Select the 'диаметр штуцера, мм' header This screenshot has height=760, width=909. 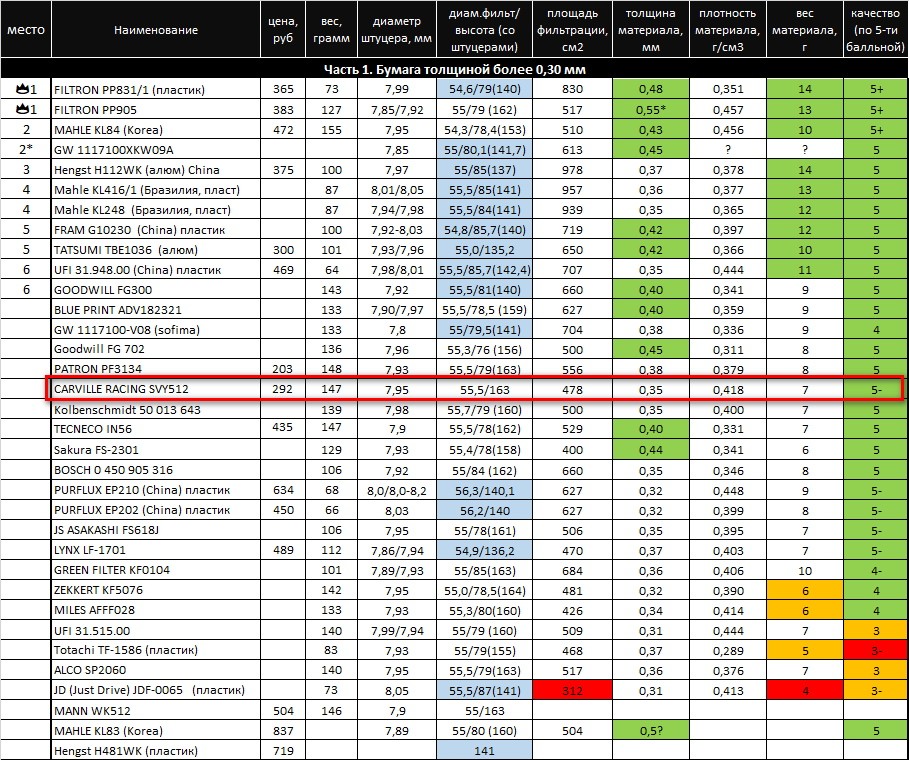tap(397, 30)
